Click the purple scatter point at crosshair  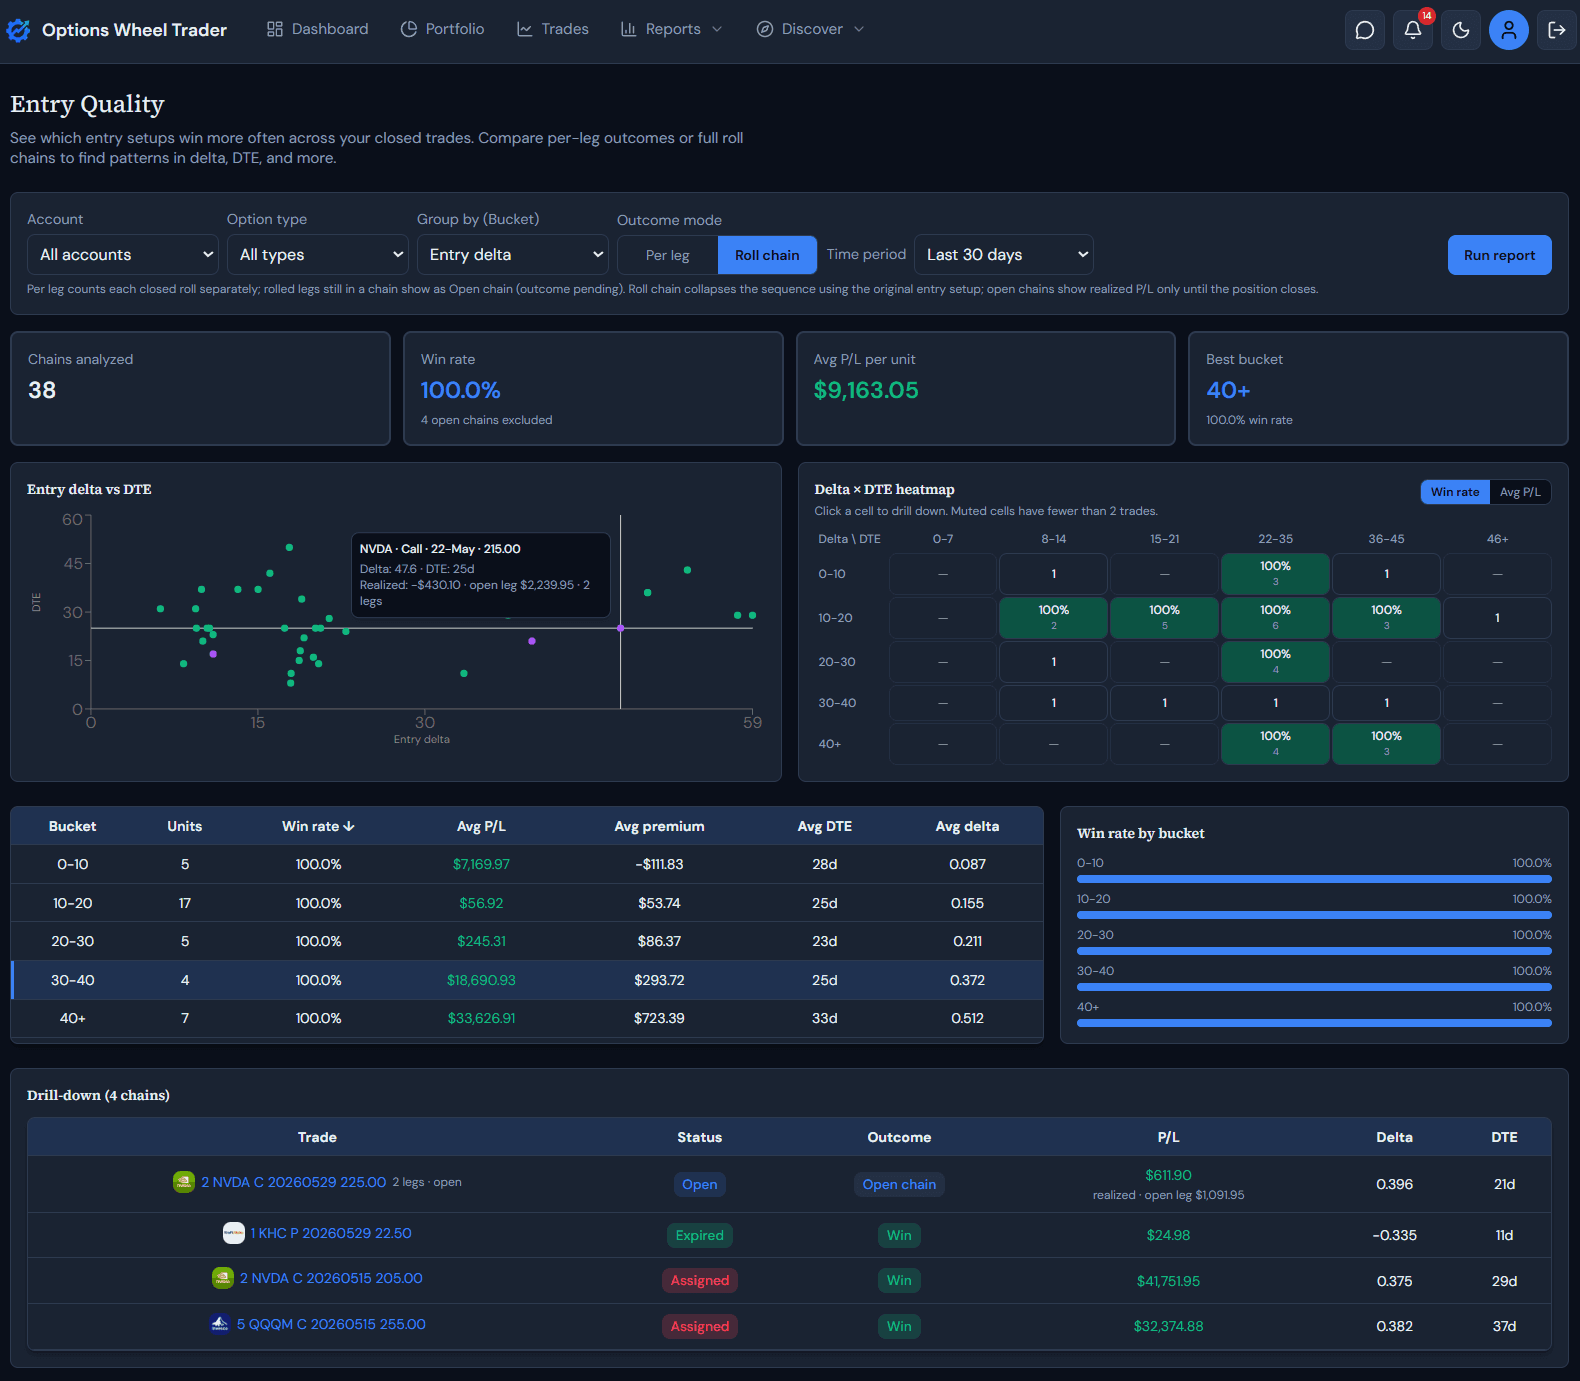click(x=620, y=628)
